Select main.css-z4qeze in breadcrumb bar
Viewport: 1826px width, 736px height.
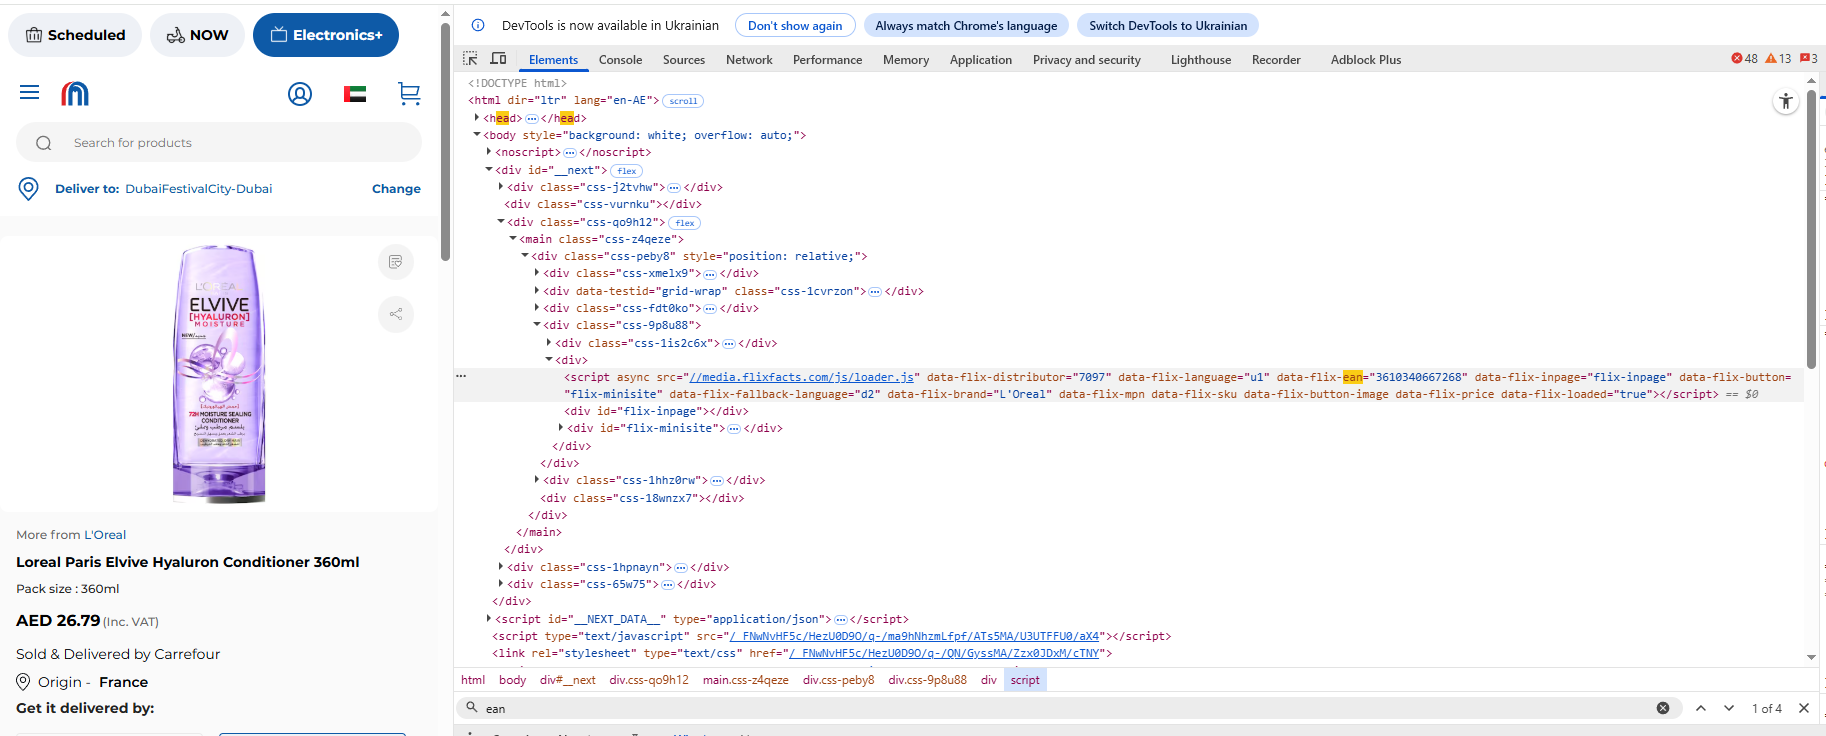coord(746,680)
